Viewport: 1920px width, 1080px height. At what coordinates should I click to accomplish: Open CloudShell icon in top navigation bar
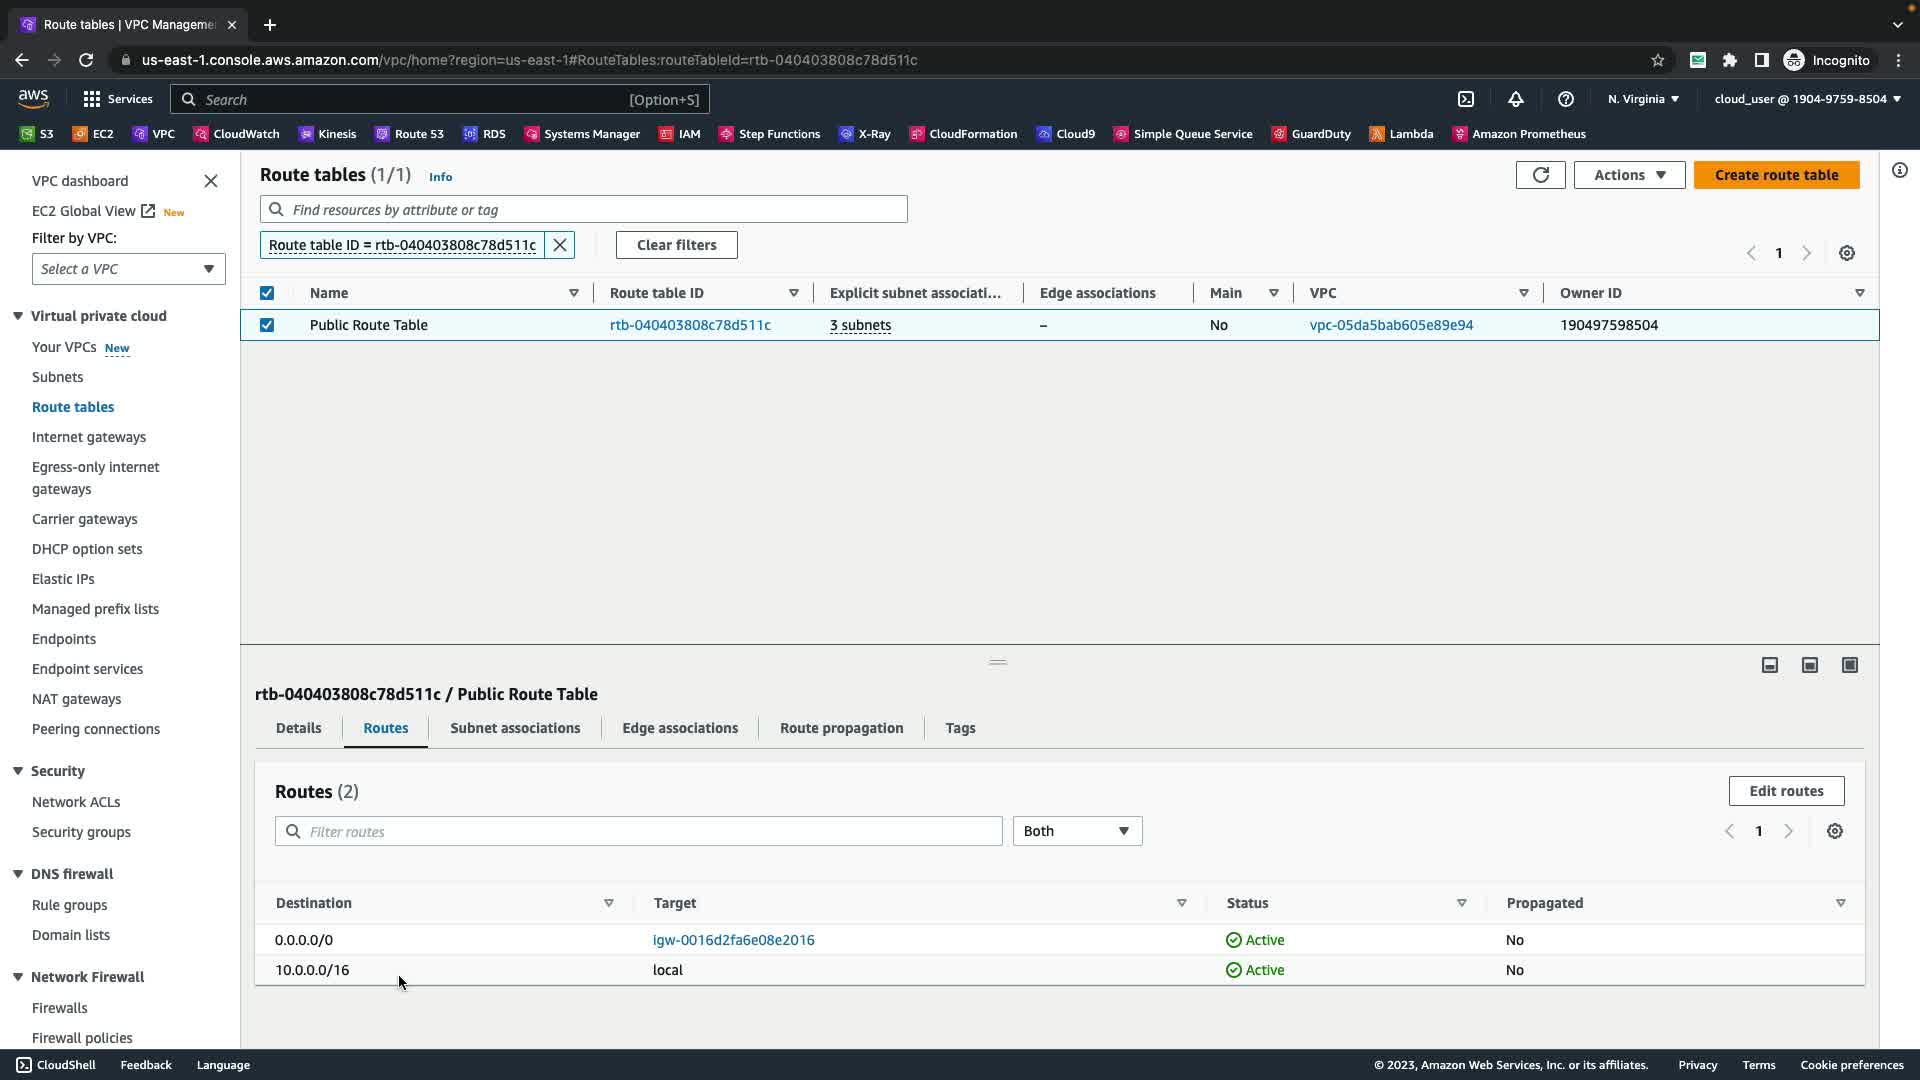click(1465, 99)
